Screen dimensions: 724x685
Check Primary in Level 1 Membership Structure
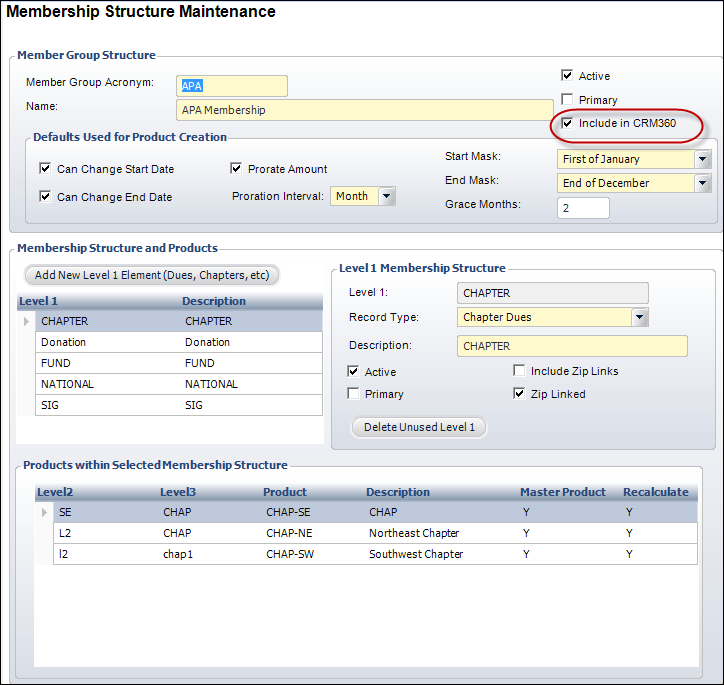353,393
